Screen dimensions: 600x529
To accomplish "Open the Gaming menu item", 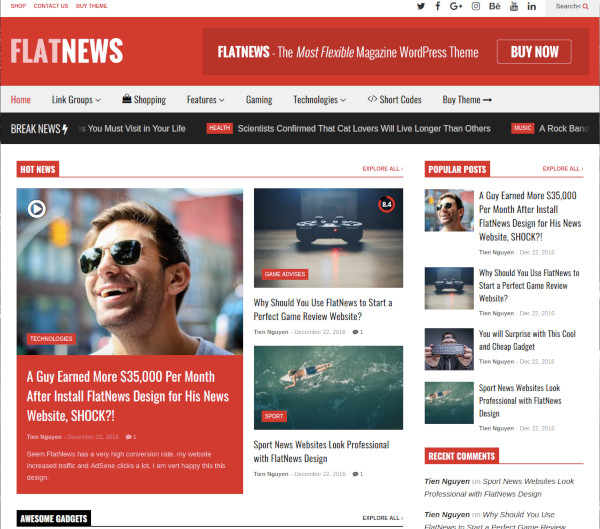I will pos(259,100).
